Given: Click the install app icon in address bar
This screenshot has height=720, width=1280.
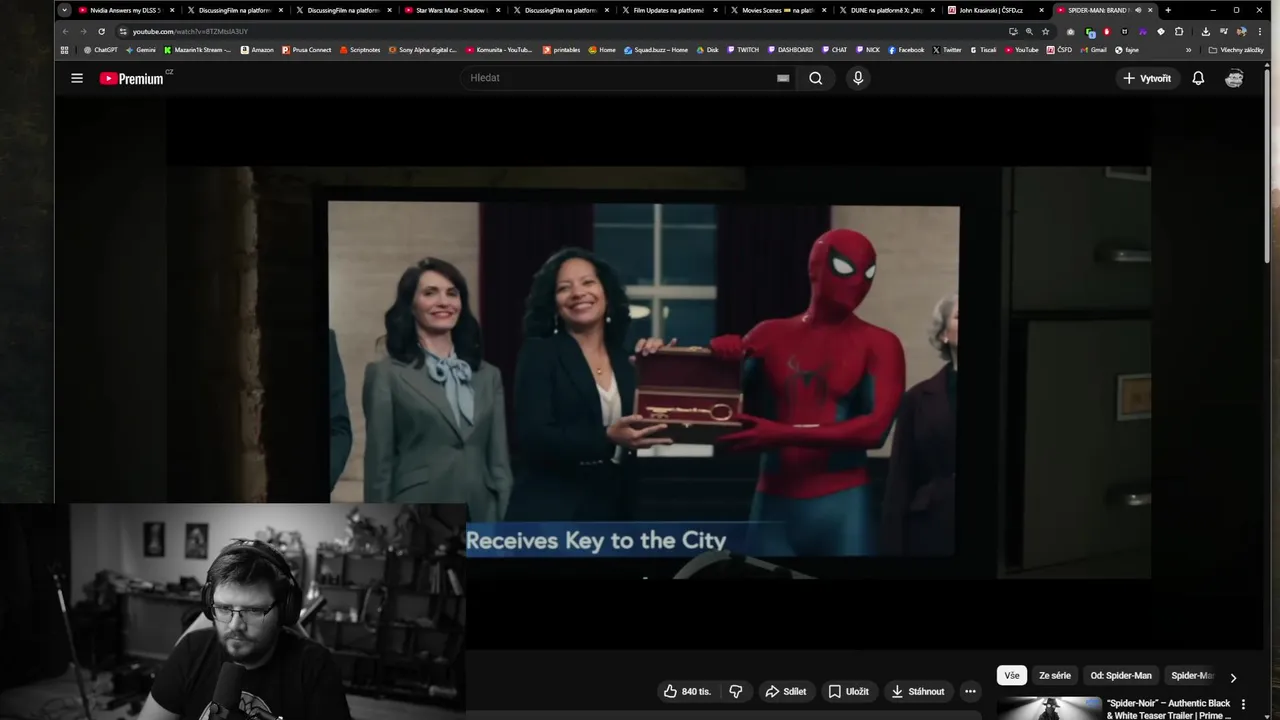Looking at the screenshot, I should pyautogui.click(x=1013, y=31).
